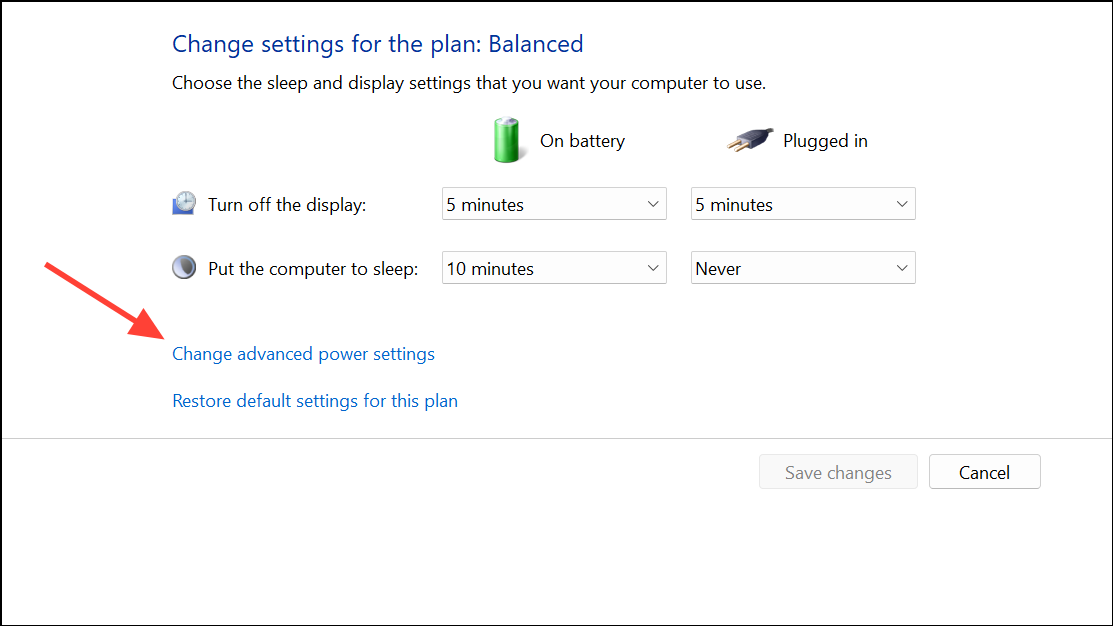Screen dimensions: 1113x626
Task: Click the On battery column label
Action: click(582, 141)
